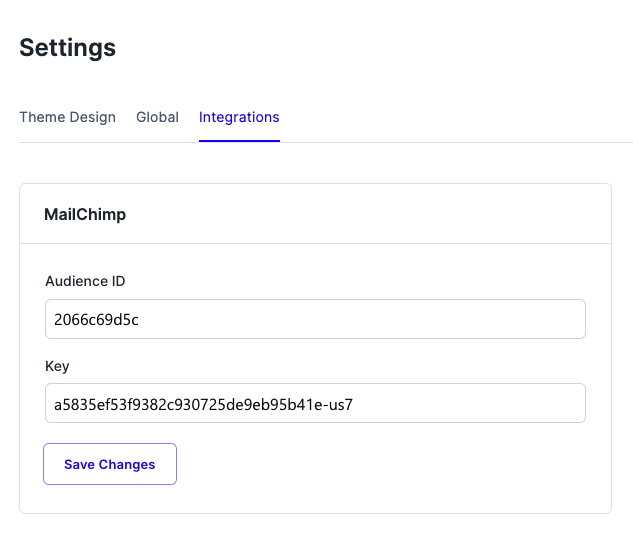Click empty space right of Save Changes

pyautogui.click(x=400, y=464)
